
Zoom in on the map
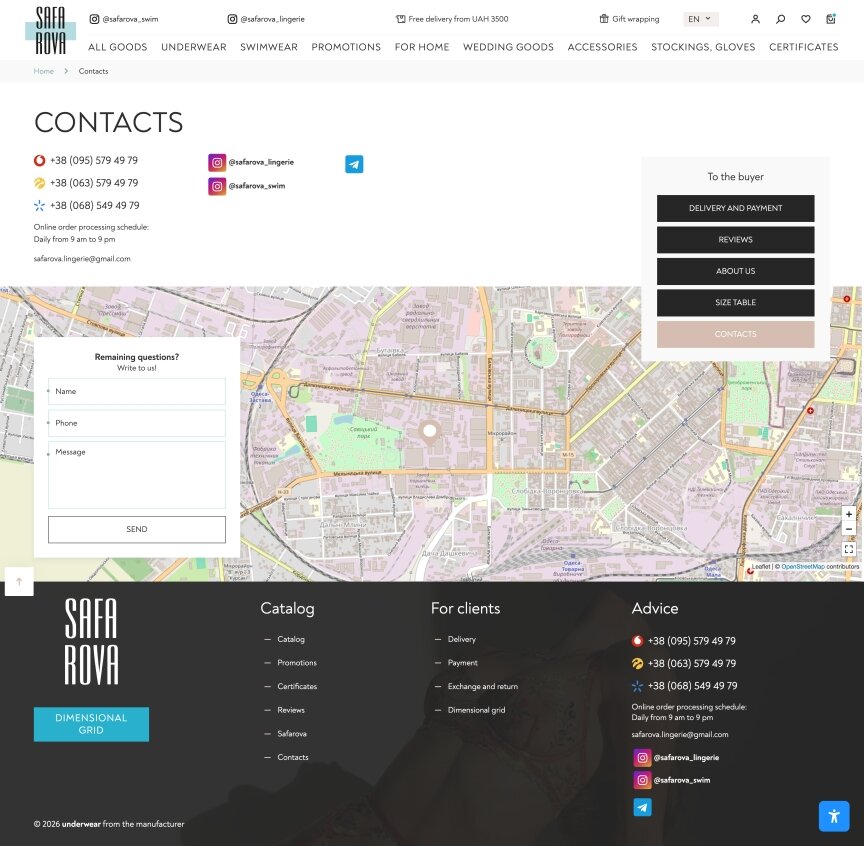[849, 514]
